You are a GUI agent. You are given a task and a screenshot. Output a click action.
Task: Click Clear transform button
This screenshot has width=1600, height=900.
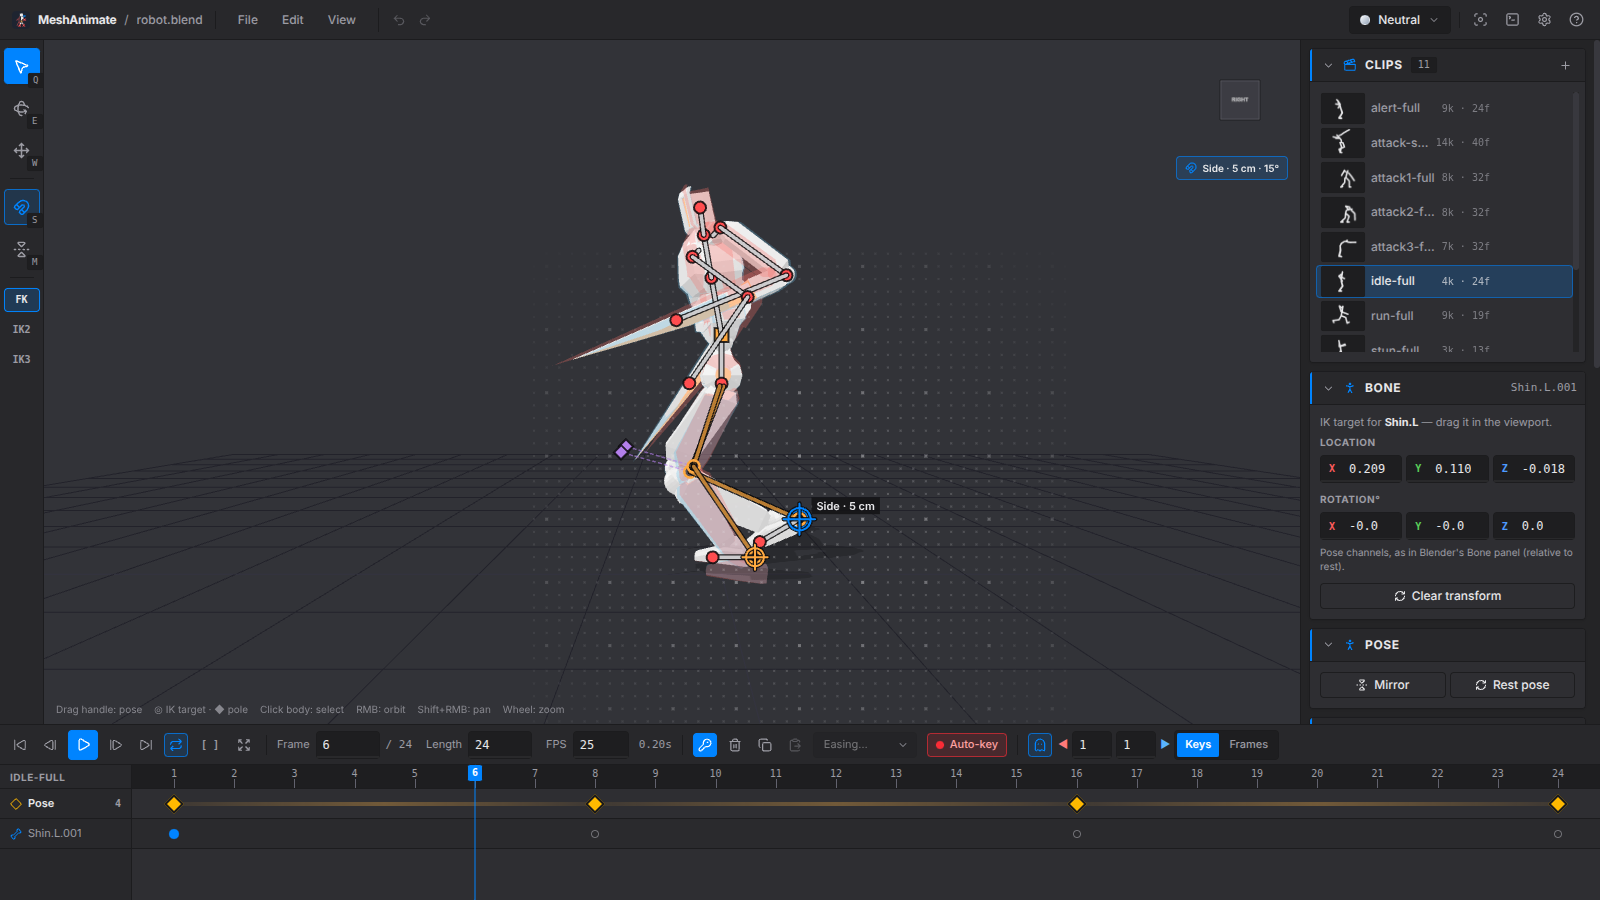click(x=1447, y=596)
